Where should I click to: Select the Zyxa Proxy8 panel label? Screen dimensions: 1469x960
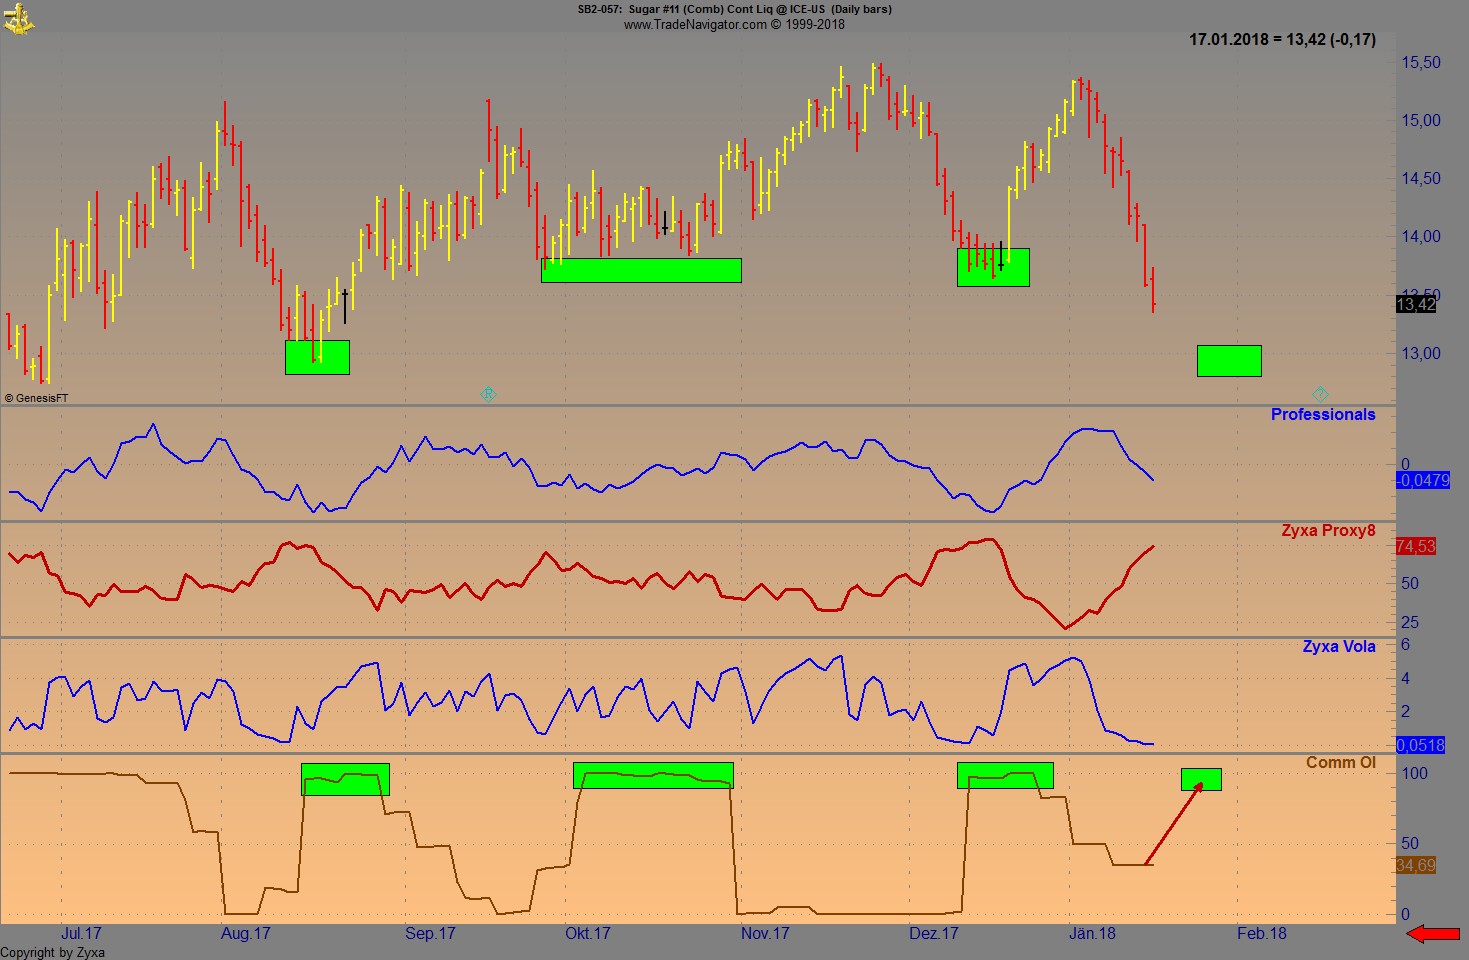1329,530
